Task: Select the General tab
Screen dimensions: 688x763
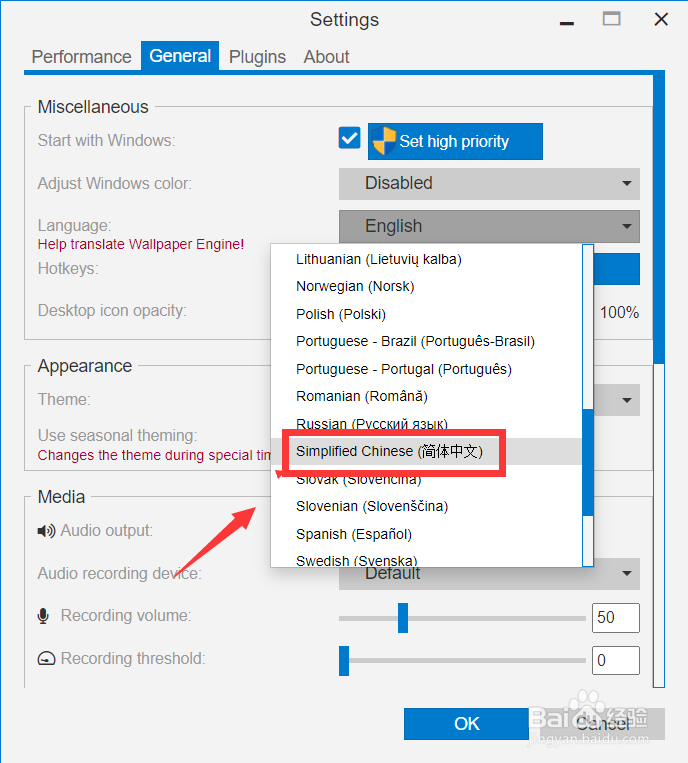Action: (x=180, y=56)
